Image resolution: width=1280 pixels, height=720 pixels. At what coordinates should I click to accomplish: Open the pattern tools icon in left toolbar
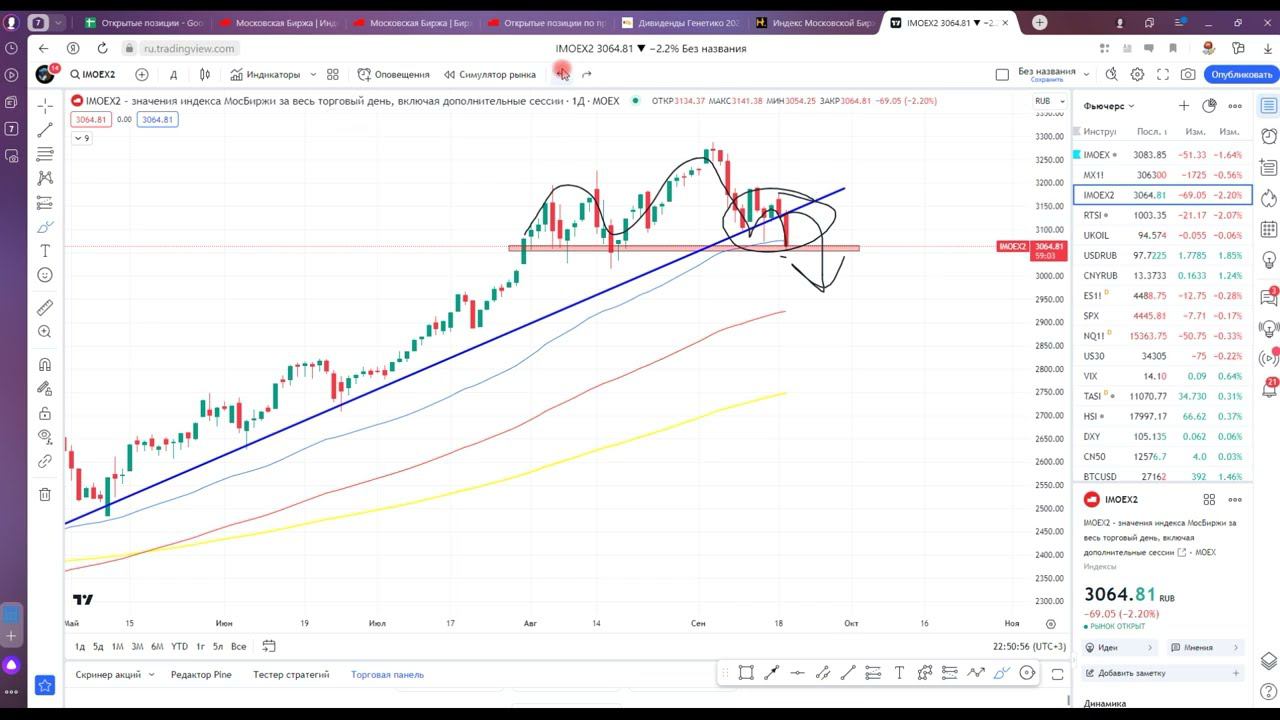pos(45,178)
